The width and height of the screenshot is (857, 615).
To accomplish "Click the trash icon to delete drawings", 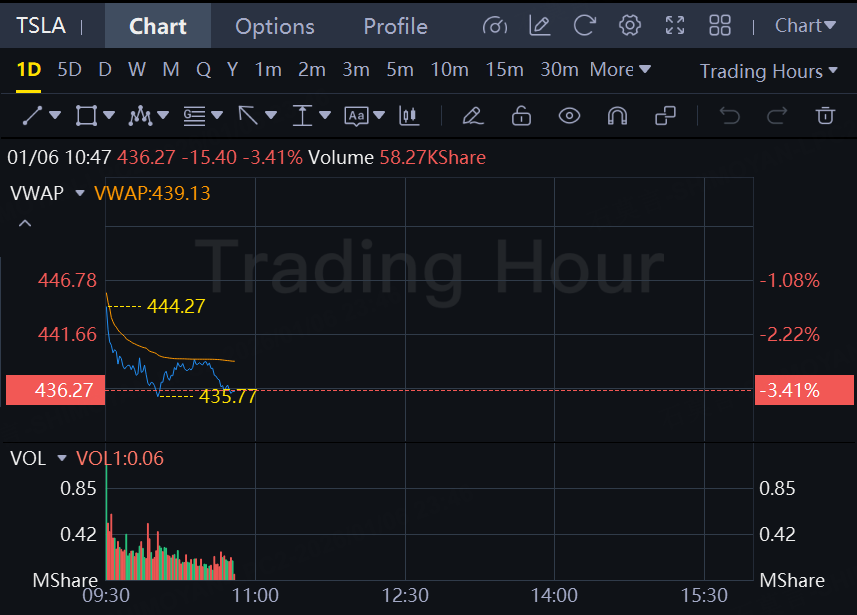I will click(825, 116).
